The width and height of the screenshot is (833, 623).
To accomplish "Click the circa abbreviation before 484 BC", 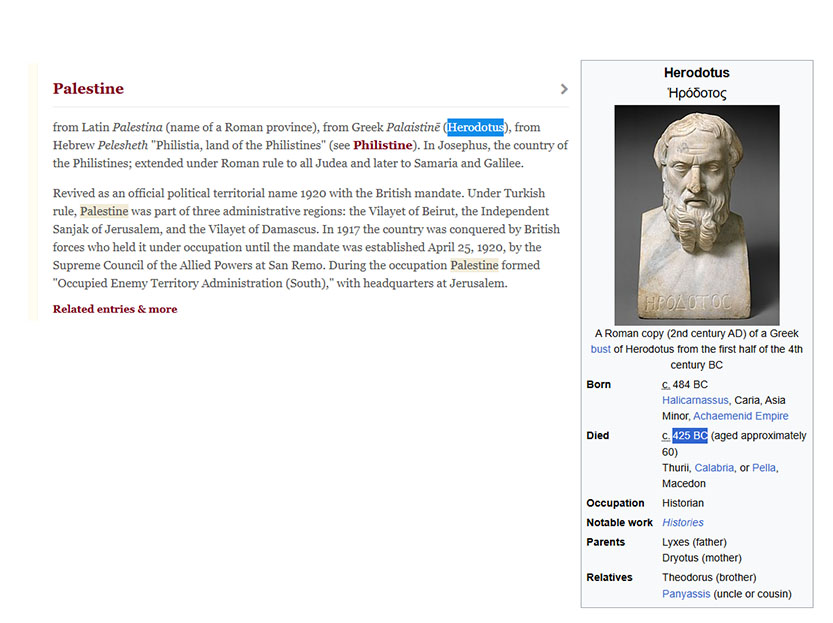I will pyautogui.click(x=666, y=385).
